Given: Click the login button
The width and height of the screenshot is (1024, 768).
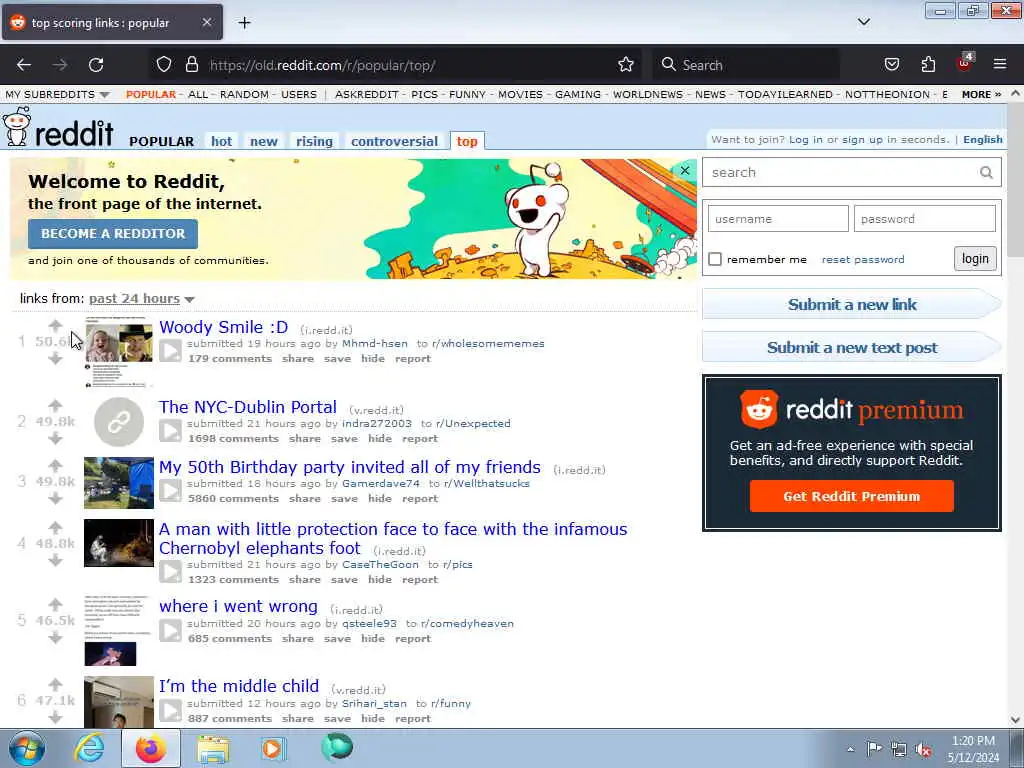Looking at the screenshot, I should point(975,259).
